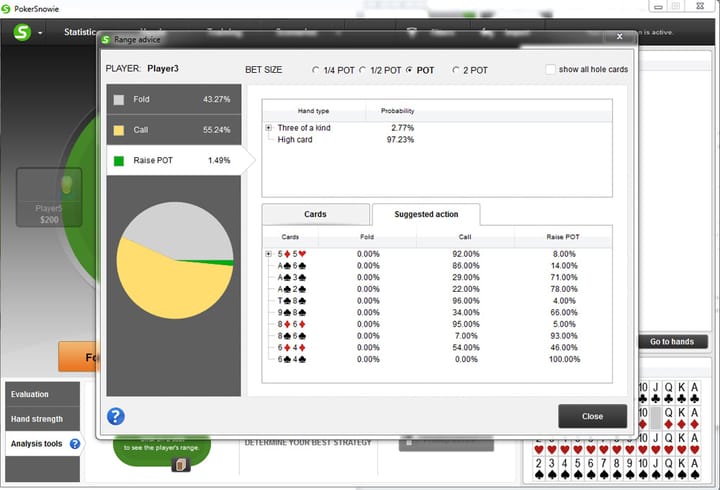Viewport: 720px width, 490px height.
Task: Pick the 5 of spades card
Action: click(578, 469)
